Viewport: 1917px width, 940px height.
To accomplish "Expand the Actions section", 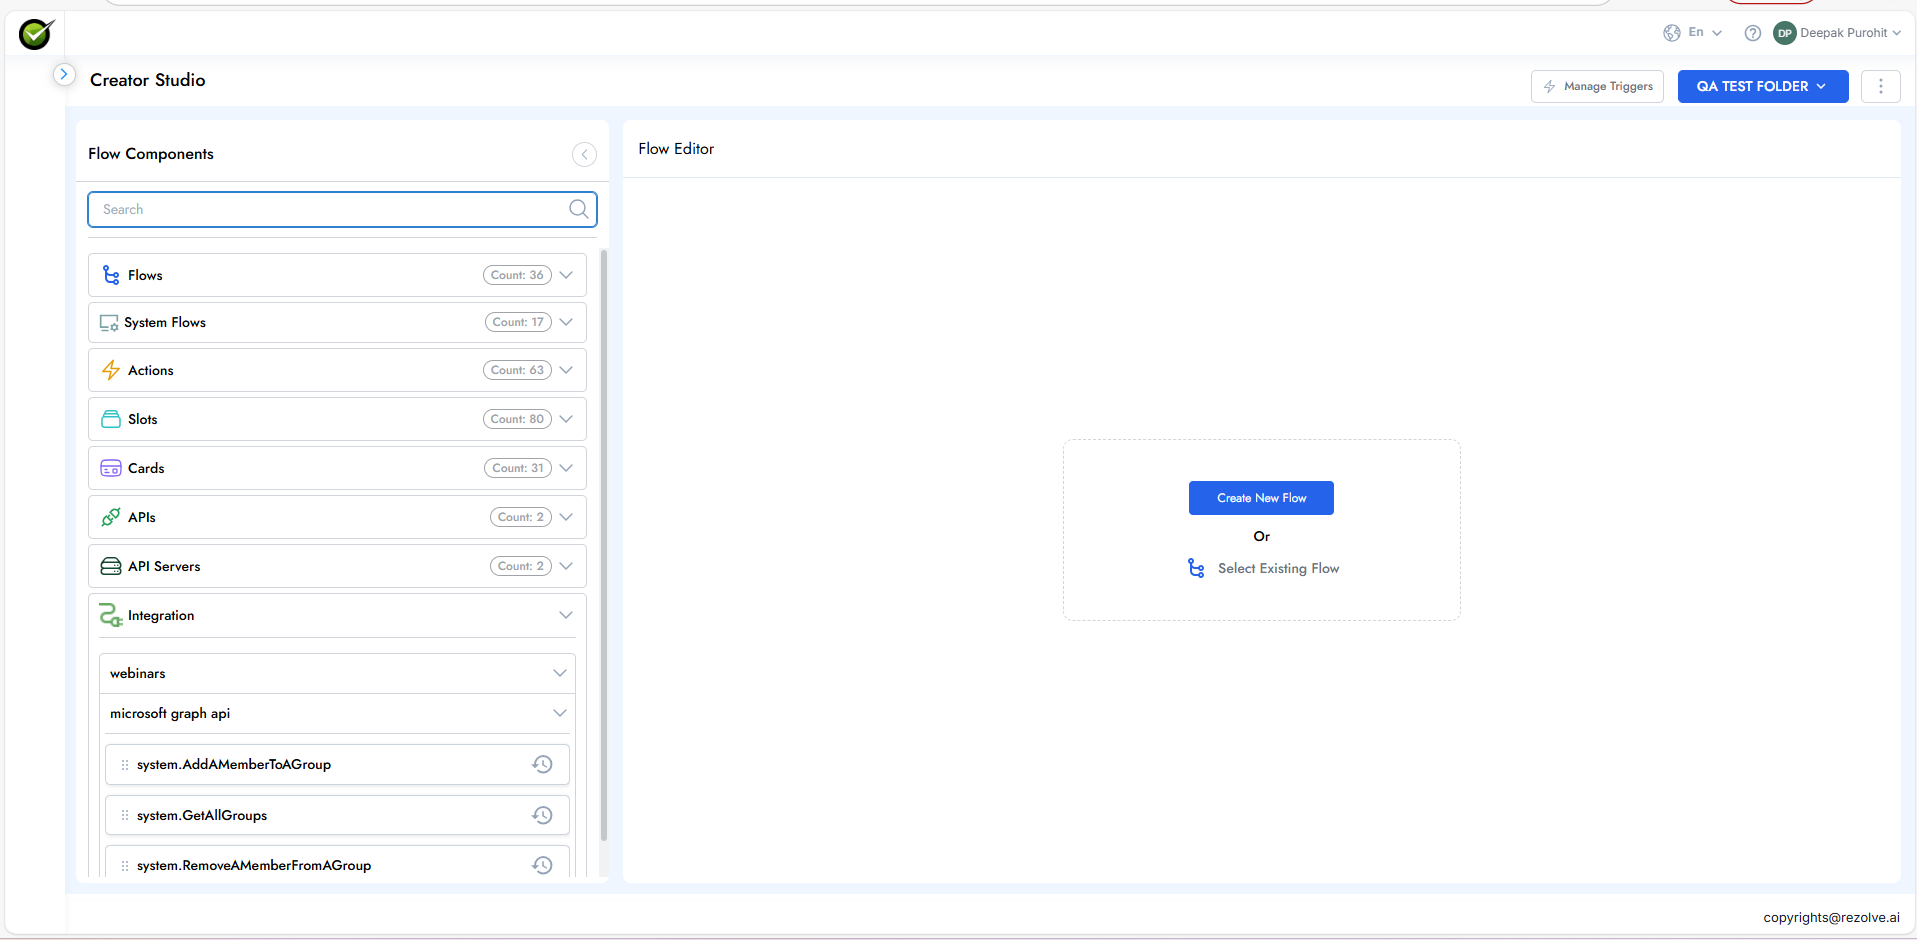I will click(x=566, y=370).
